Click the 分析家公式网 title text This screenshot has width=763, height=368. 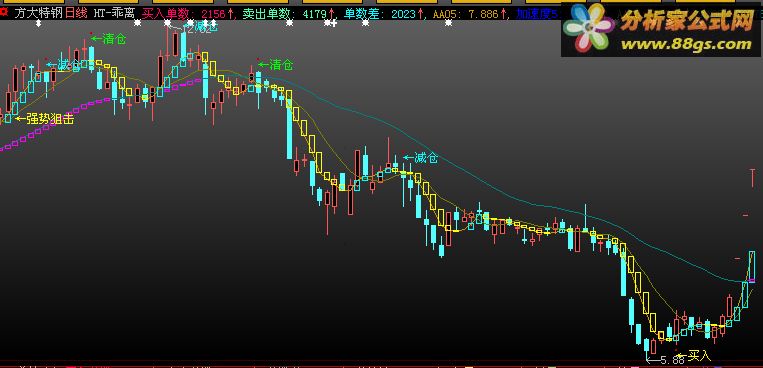coord(687,21)
